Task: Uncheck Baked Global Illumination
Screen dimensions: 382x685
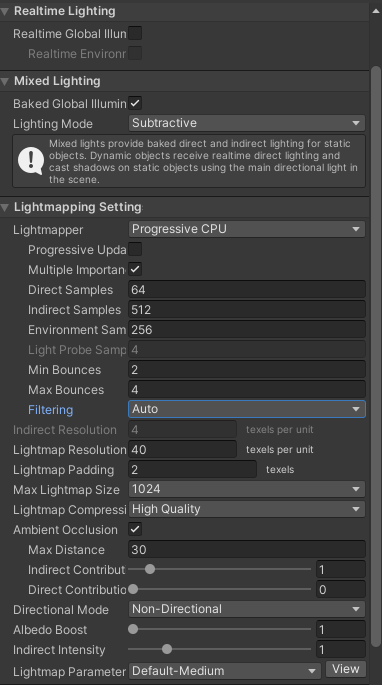Action: [x=135, y=104]
